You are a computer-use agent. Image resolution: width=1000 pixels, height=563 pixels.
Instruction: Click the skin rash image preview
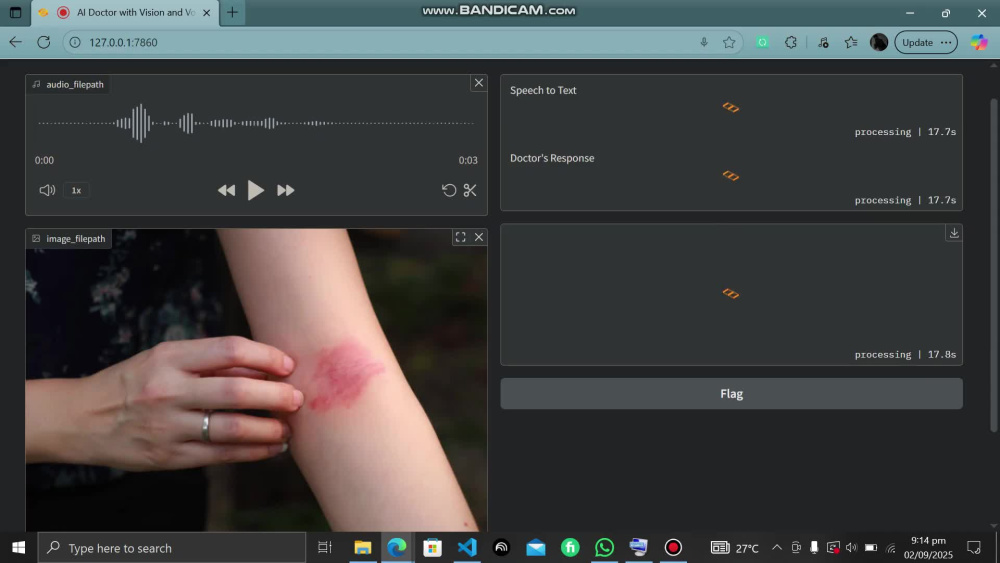coord(256,380)
